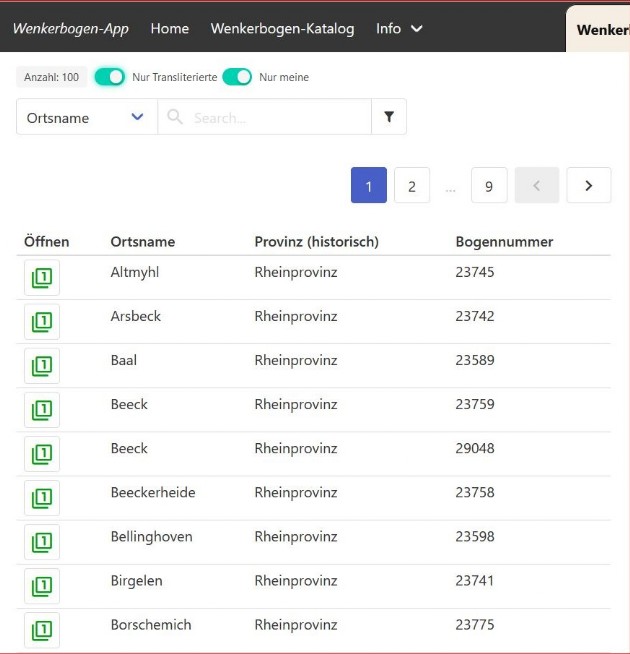Jump to page 9 of results
This screenshot has height=654, width=630.
[x=489, y=185]
